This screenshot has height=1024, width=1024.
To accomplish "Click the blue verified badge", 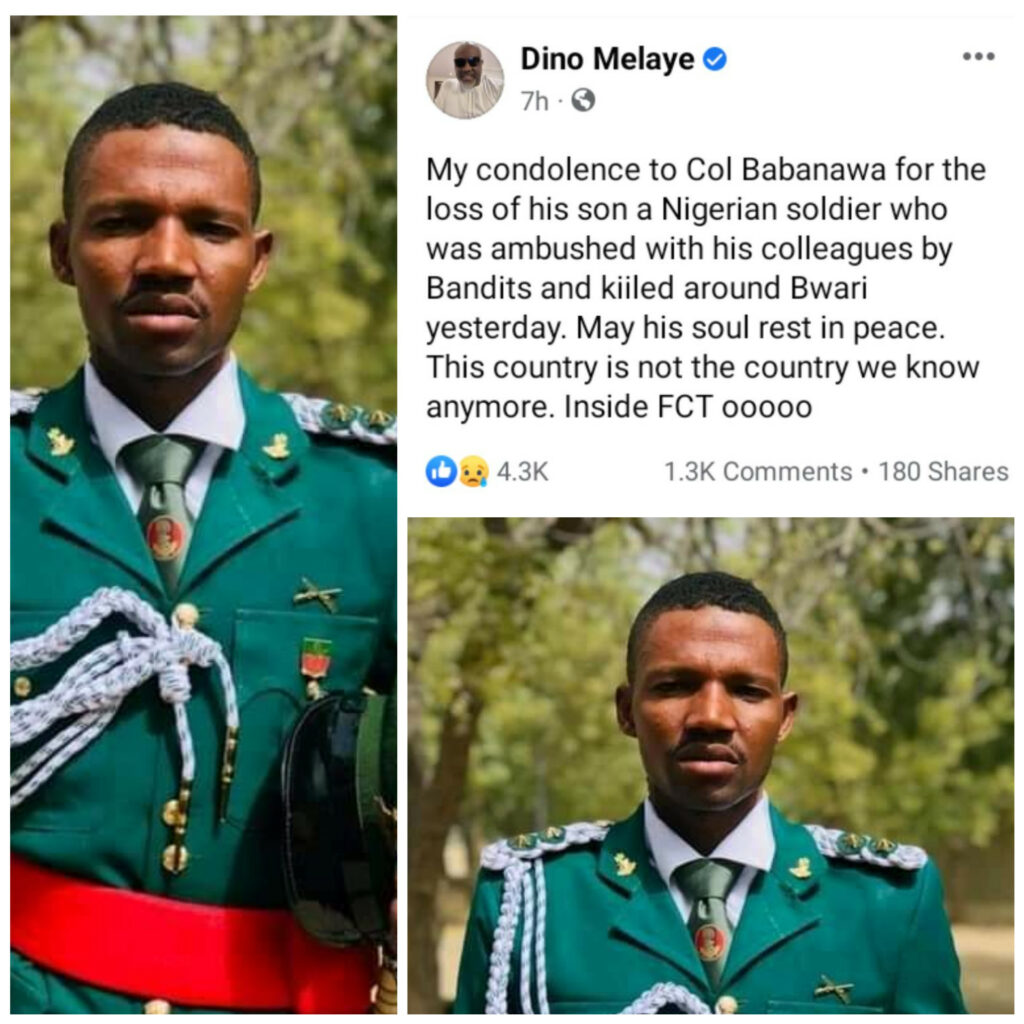I will [x=714, y=60].
